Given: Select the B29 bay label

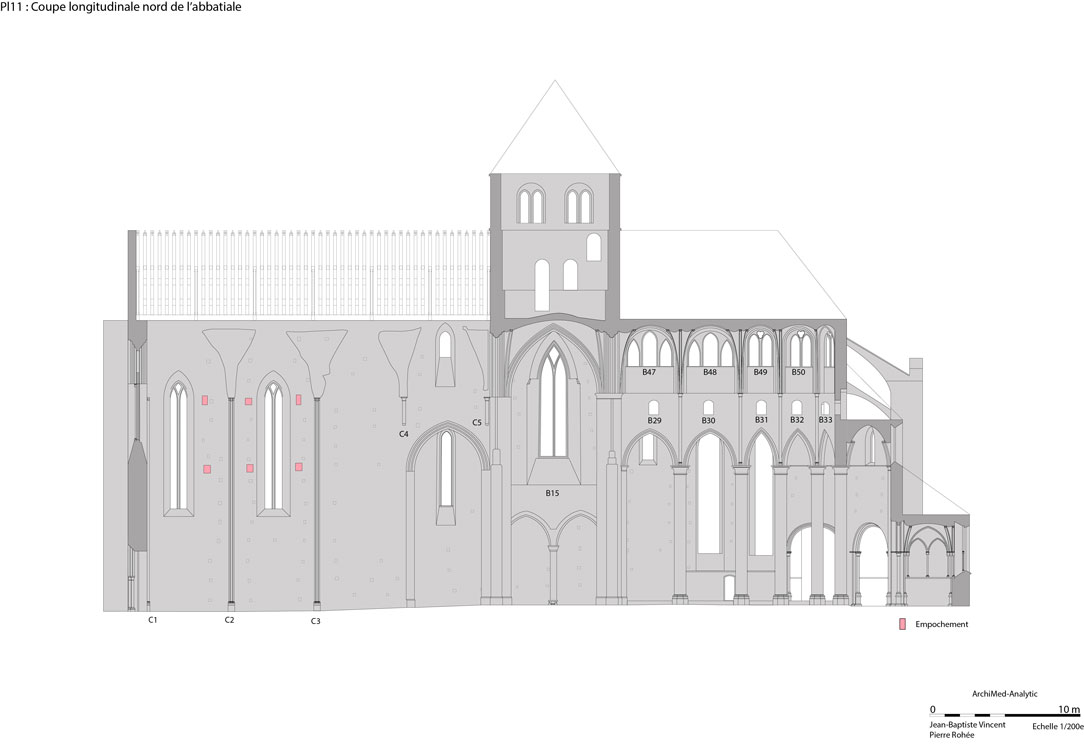Looking at the screenshot, I should pyautogui.click(x=654, y=421).
